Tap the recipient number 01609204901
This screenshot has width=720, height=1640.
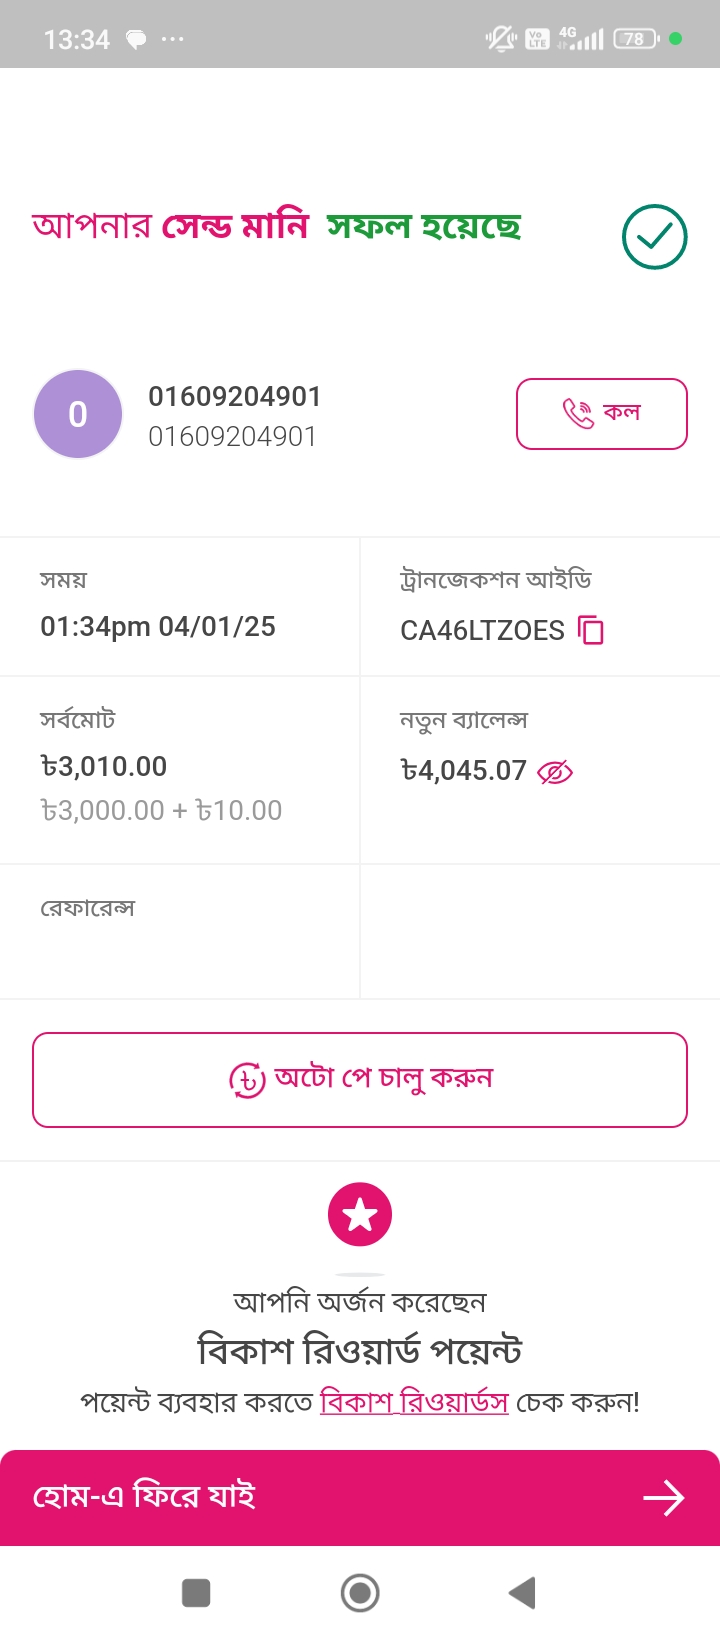[x=234, y=397]
